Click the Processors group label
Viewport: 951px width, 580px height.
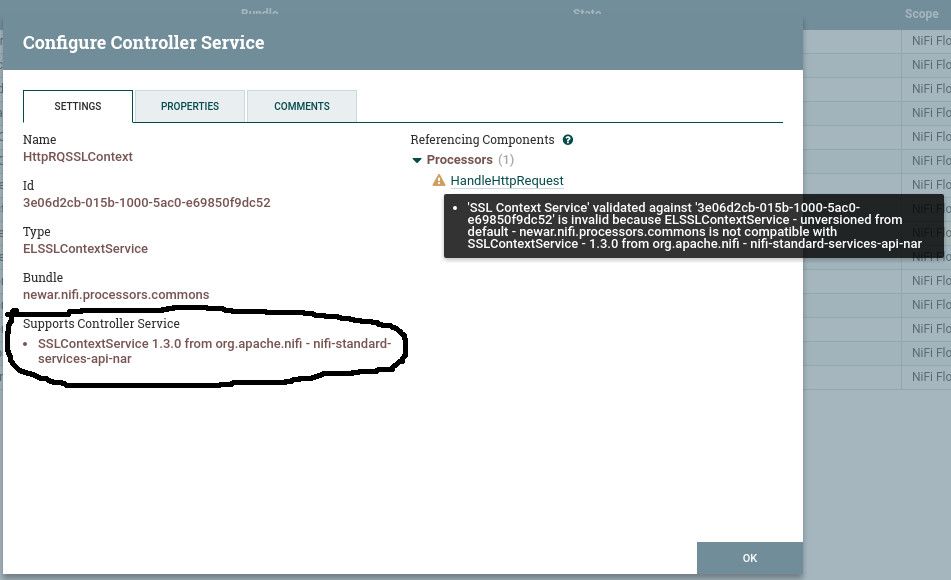point(459,160)
